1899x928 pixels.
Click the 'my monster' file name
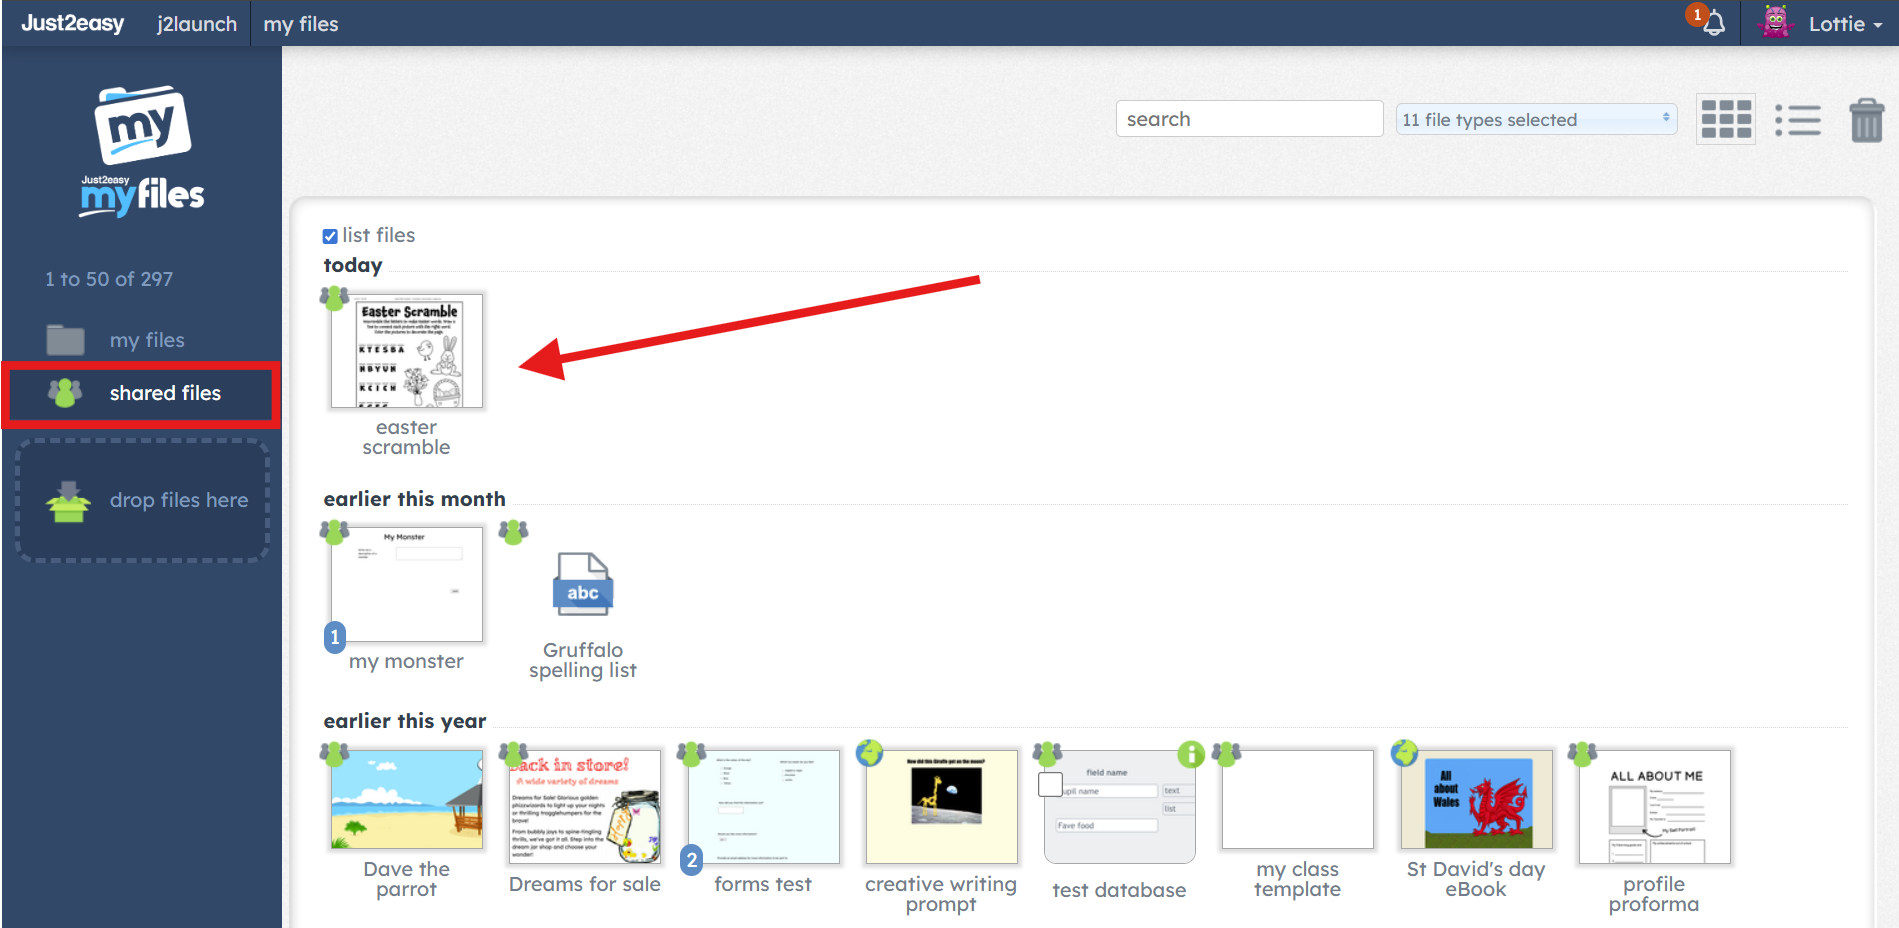tap(406, 661)
